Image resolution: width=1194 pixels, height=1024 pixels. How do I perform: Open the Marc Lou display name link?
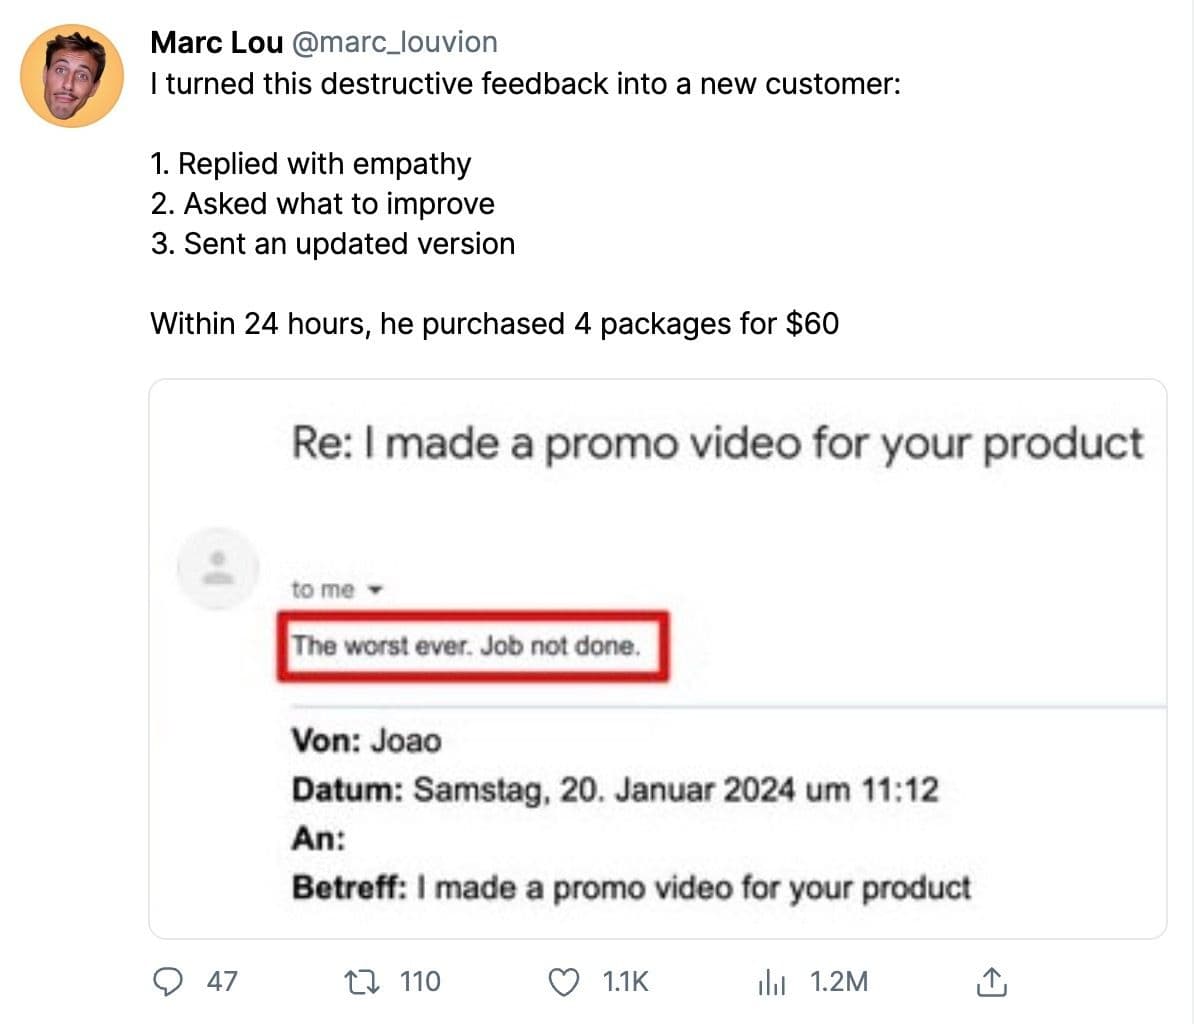216,42
